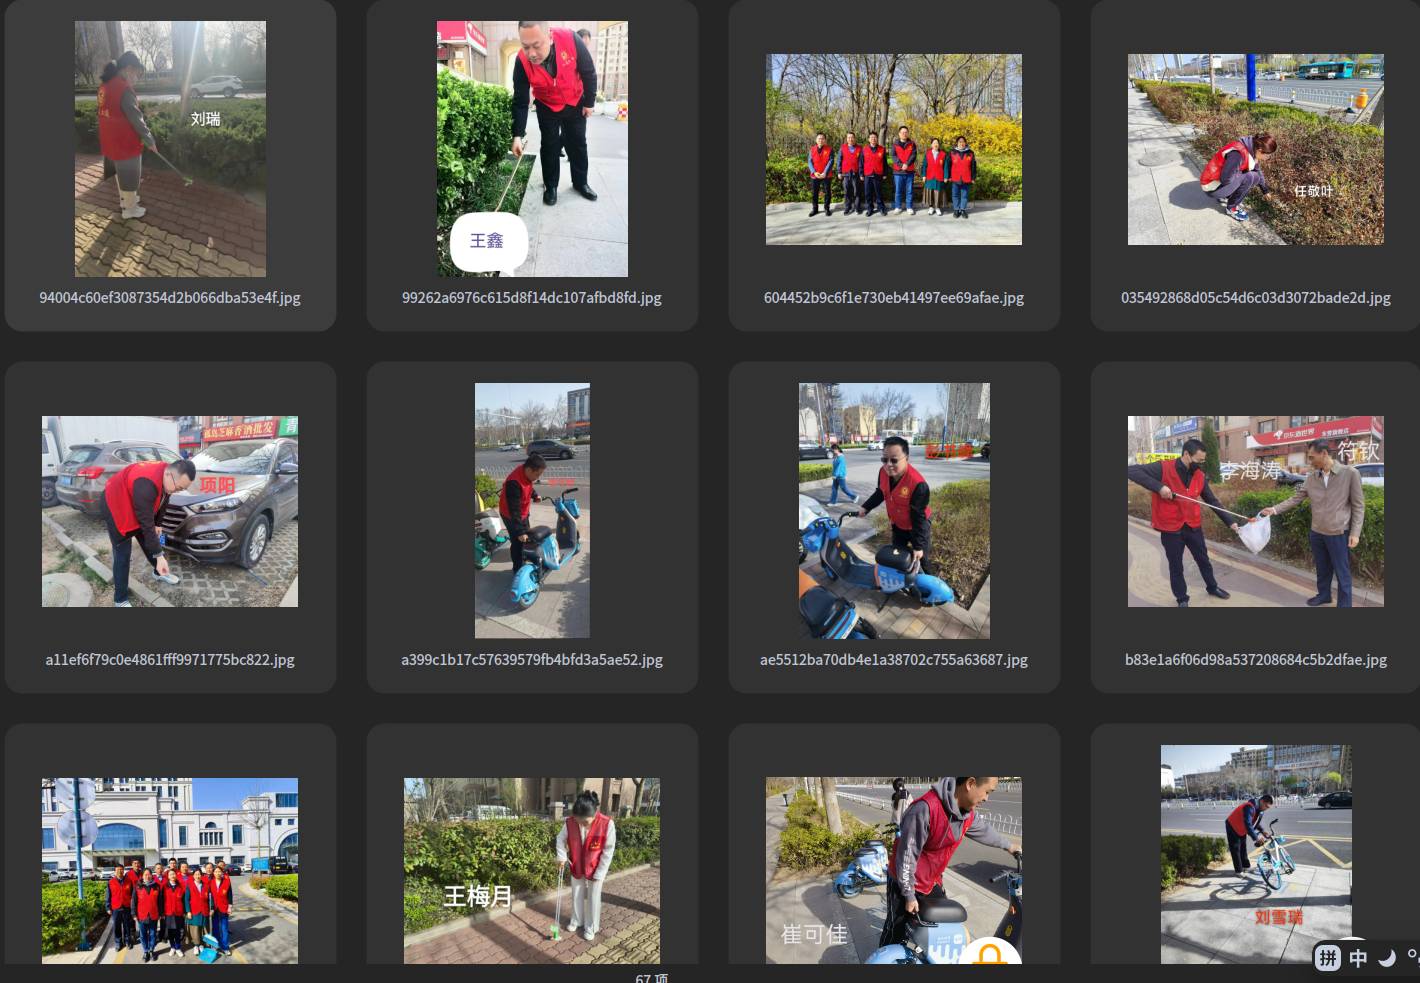
Task: Click file name 99262a6976c615d8f14dc107afbd8fd.jpg
Action: pos(532,298)
